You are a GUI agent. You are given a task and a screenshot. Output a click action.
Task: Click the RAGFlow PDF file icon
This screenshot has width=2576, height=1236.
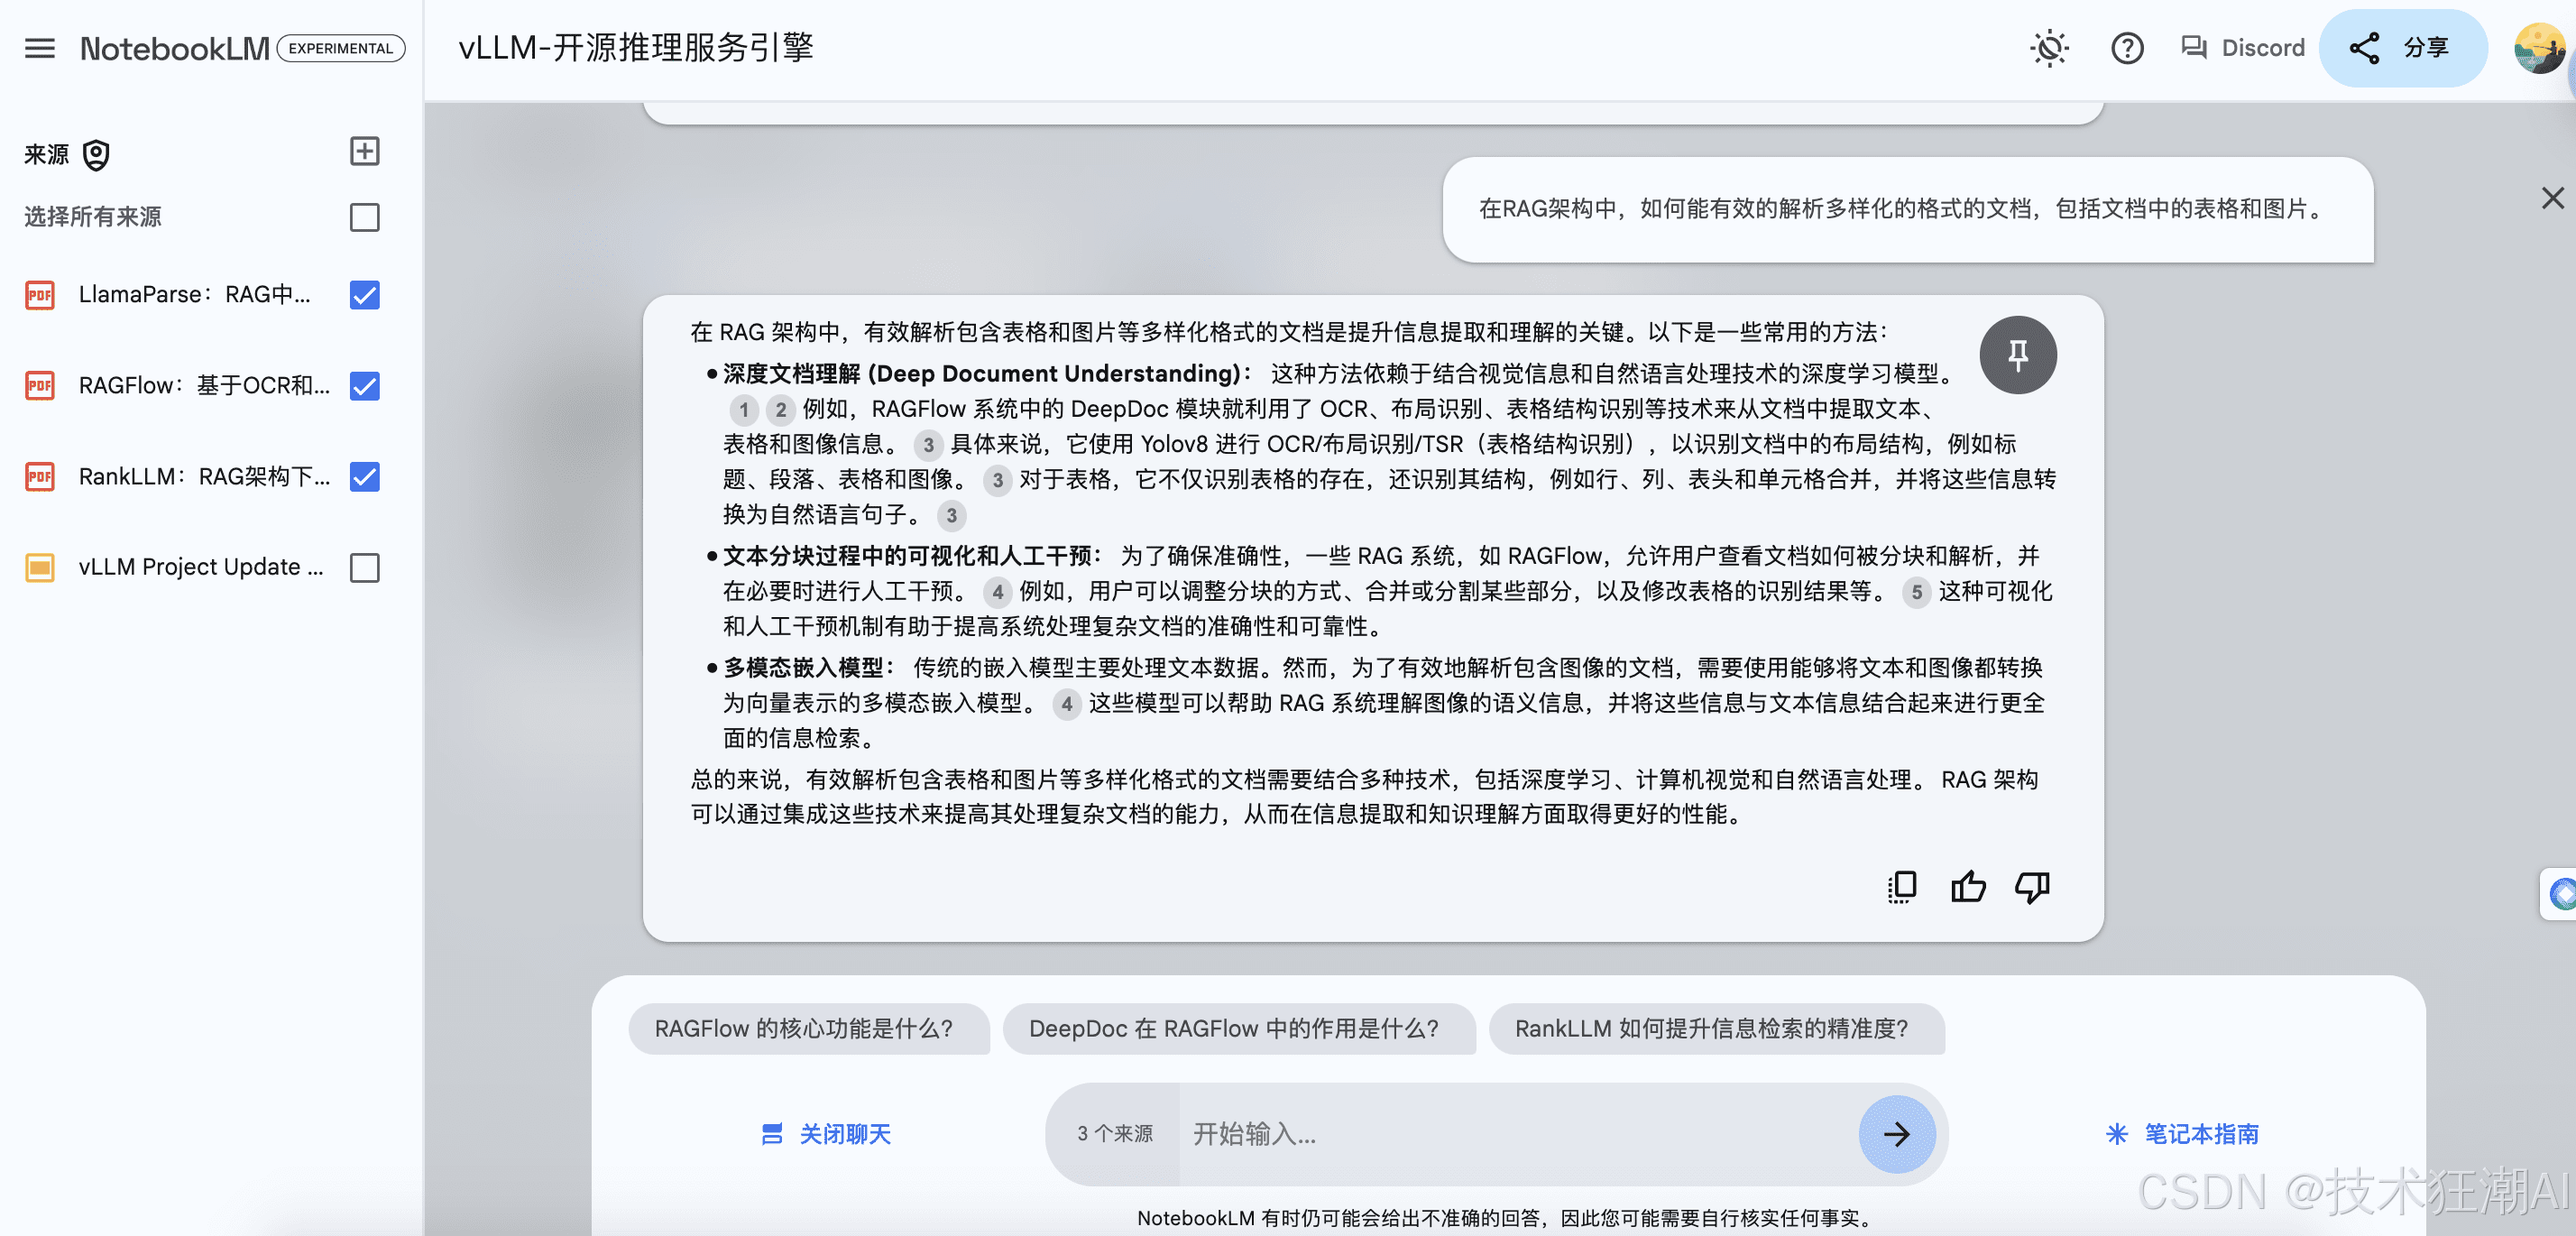40,386
